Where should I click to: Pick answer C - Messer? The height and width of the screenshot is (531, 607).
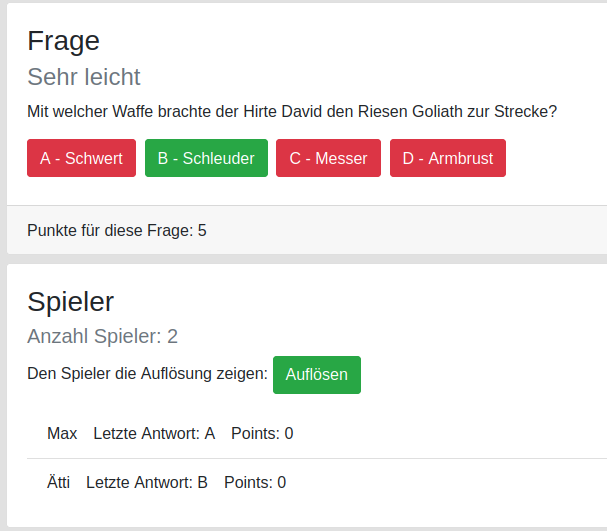328,158
